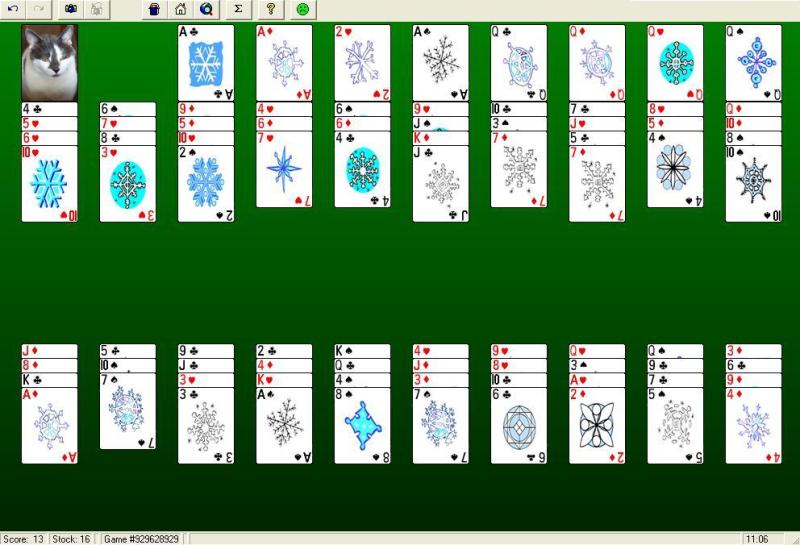
Task: Click the Game number in status bar
Action: click(143, 539)
